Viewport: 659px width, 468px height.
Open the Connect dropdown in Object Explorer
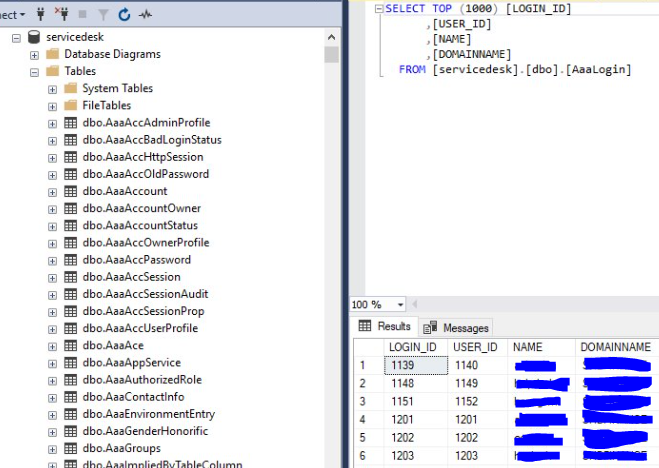coord(13,15)
